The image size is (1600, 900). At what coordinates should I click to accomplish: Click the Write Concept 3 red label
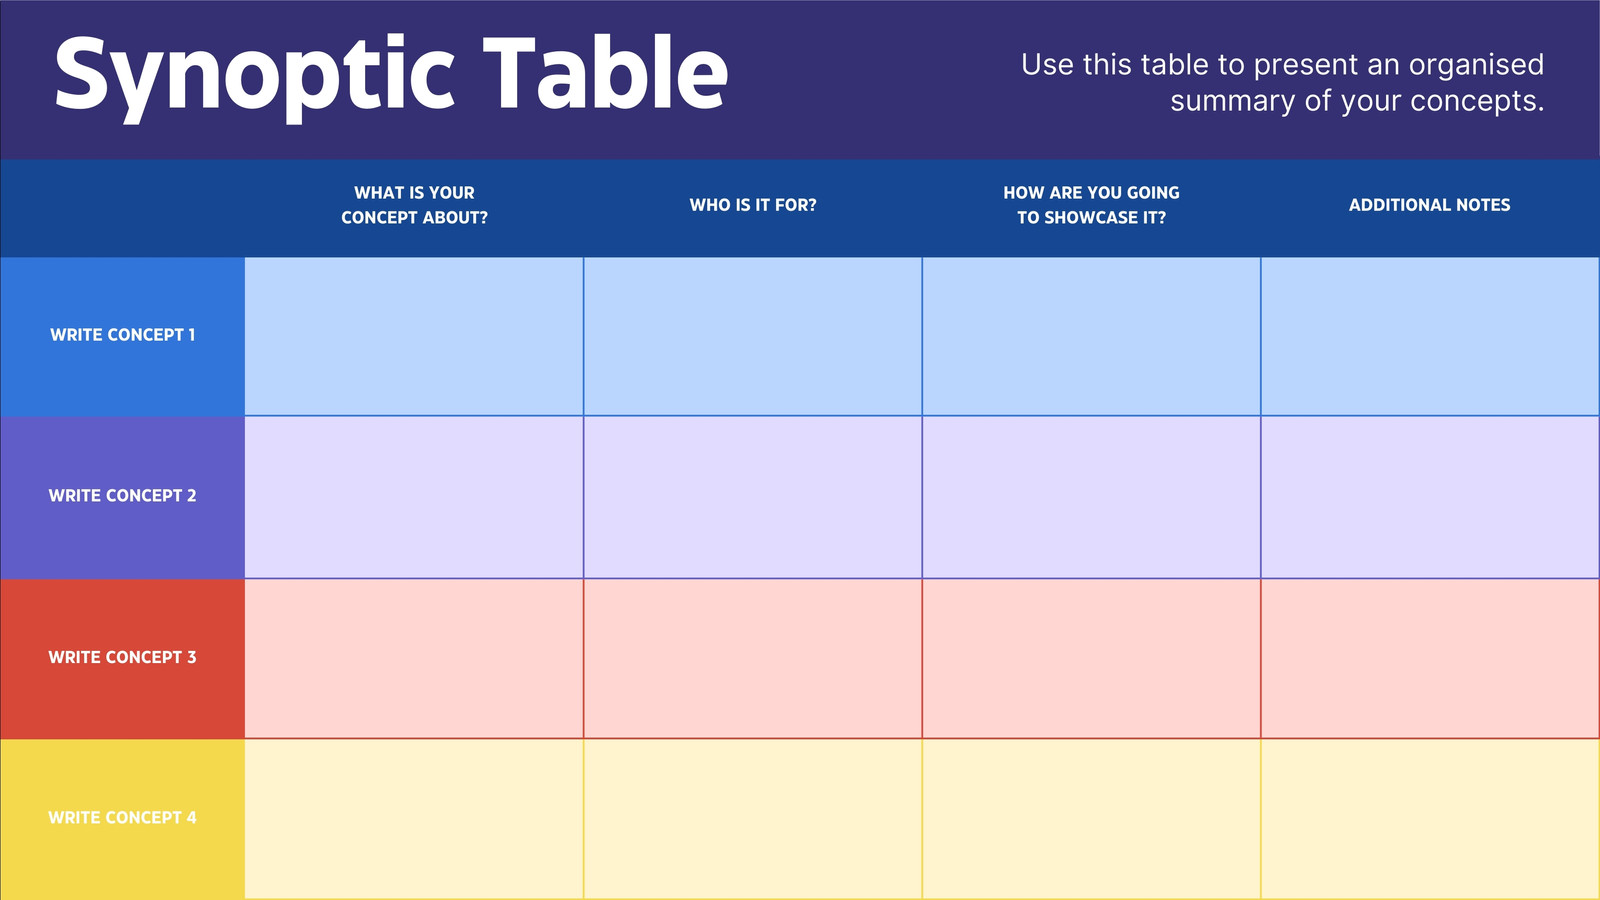[123, 658]
